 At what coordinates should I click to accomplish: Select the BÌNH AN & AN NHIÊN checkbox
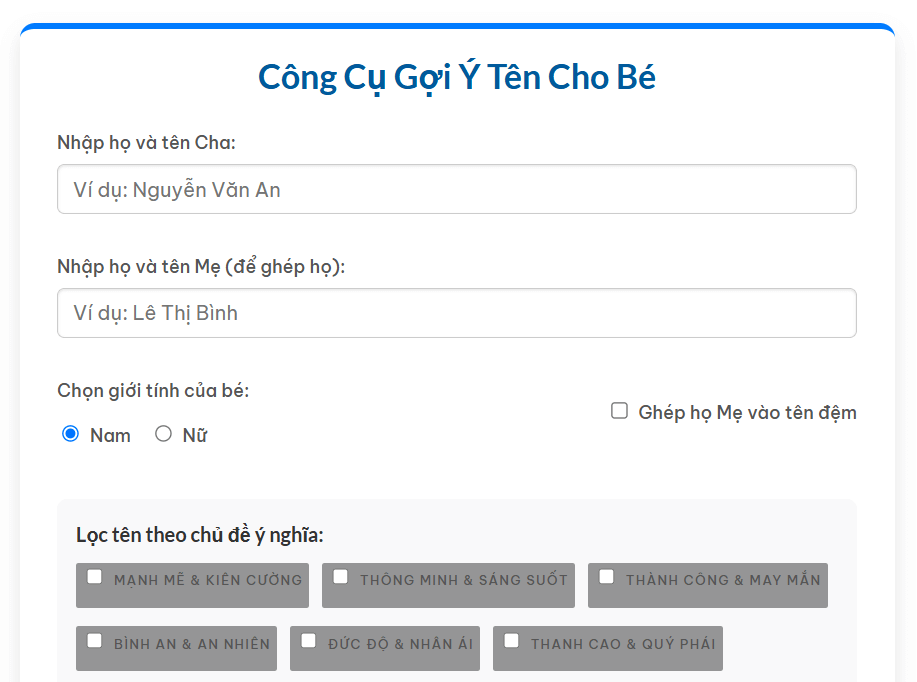click(x=95, y=641)
